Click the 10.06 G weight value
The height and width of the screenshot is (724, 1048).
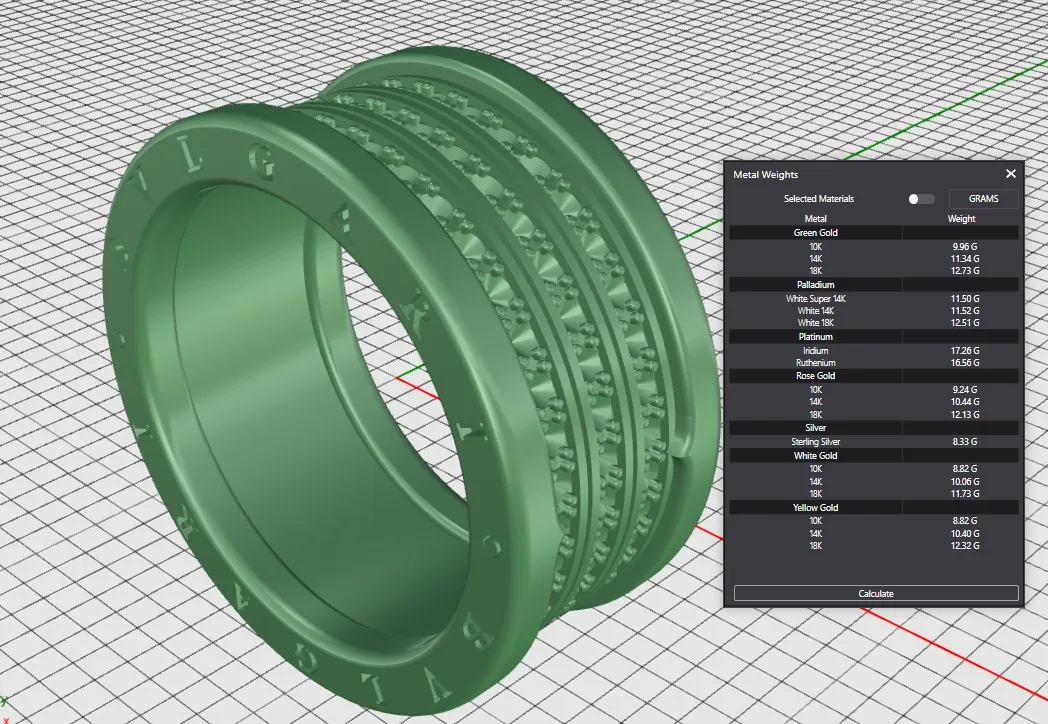964,481
